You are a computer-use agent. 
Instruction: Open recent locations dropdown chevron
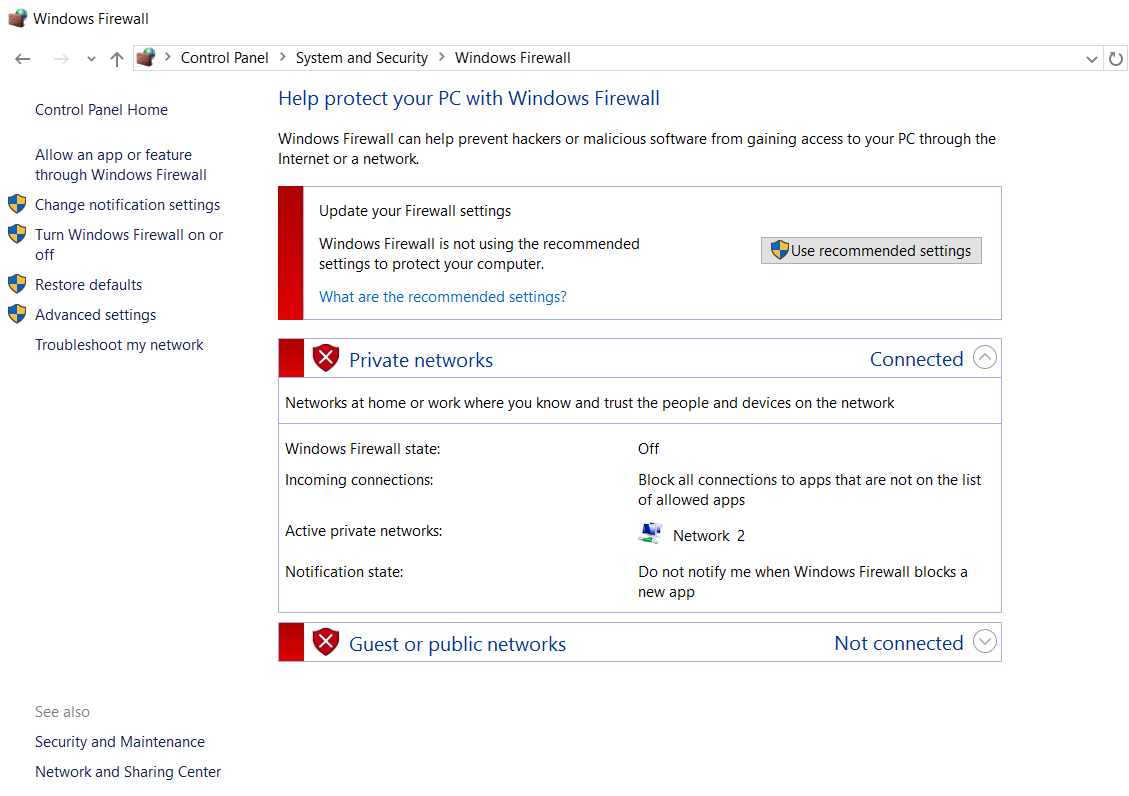pyautogui.click(x=91, y=59)
